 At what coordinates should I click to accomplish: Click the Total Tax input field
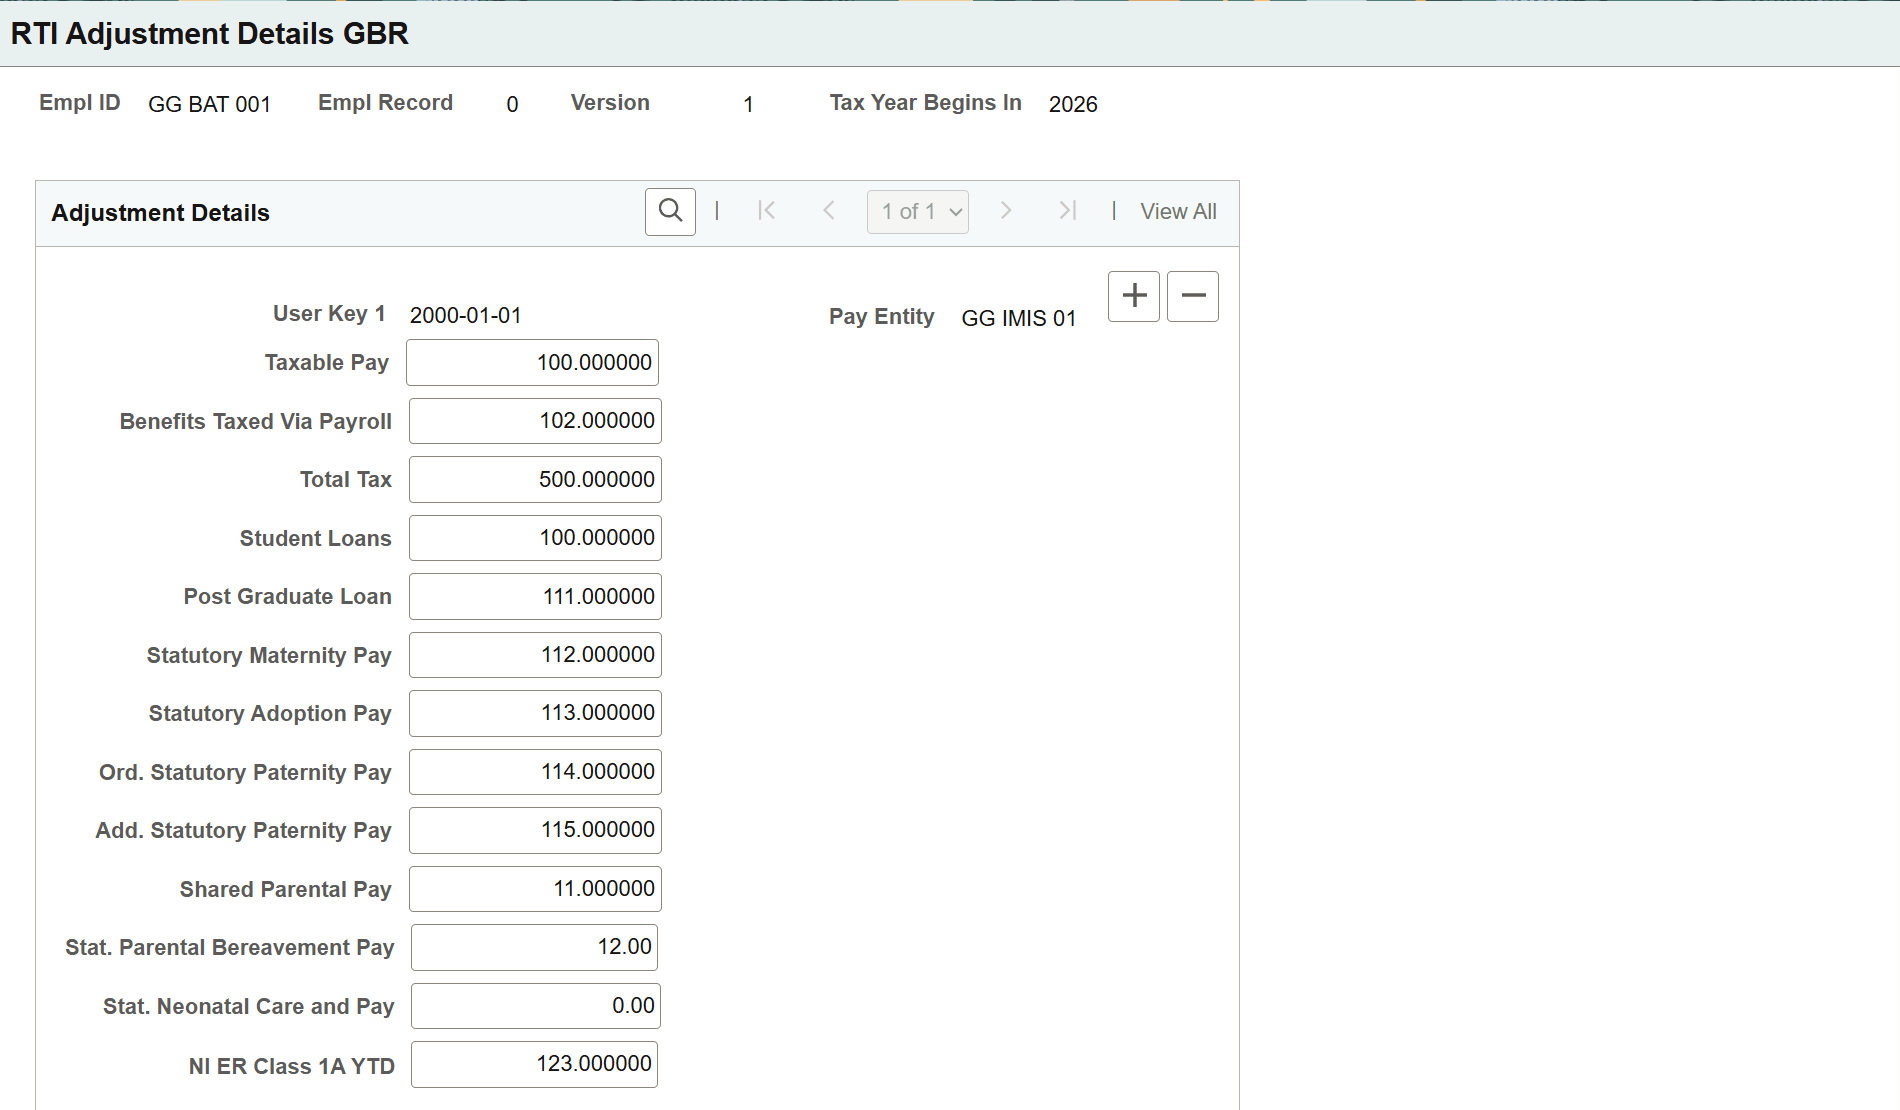click(535, 480)
